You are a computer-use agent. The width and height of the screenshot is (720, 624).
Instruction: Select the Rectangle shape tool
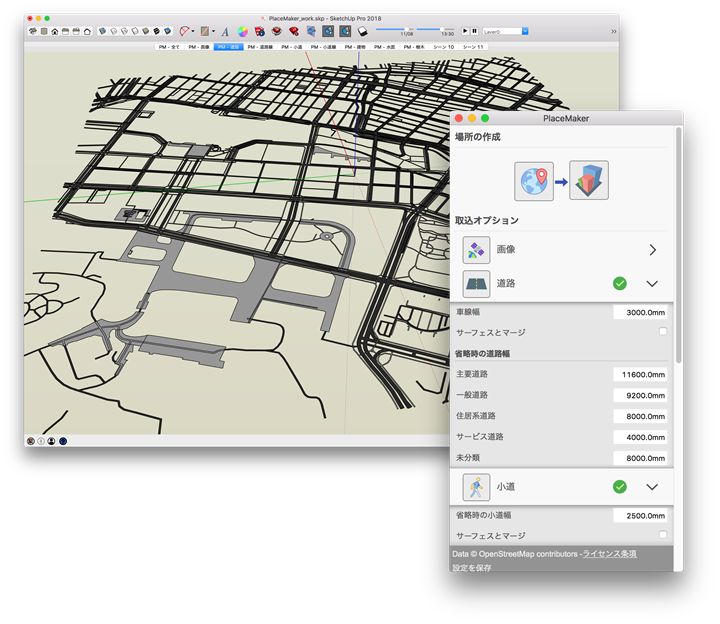coord(205,31)
